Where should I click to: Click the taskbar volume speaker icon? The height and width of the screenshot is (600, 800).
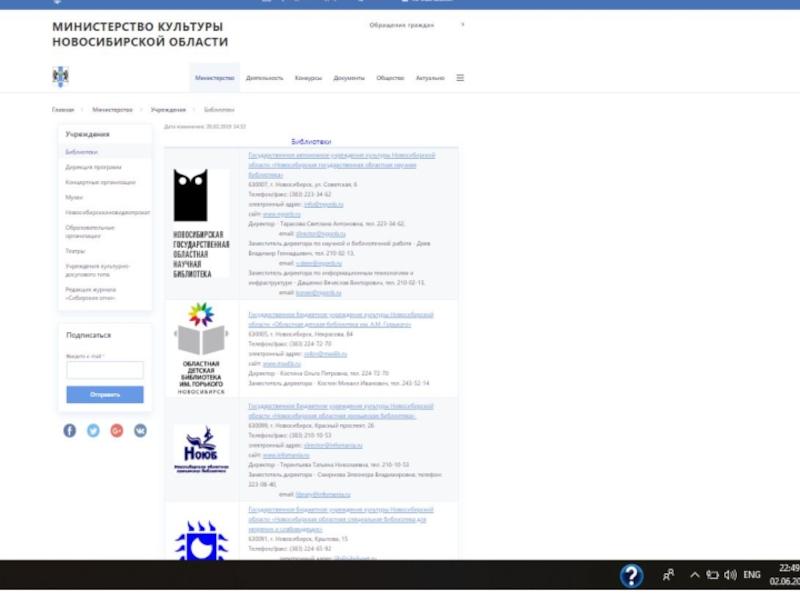pos(730,575)
